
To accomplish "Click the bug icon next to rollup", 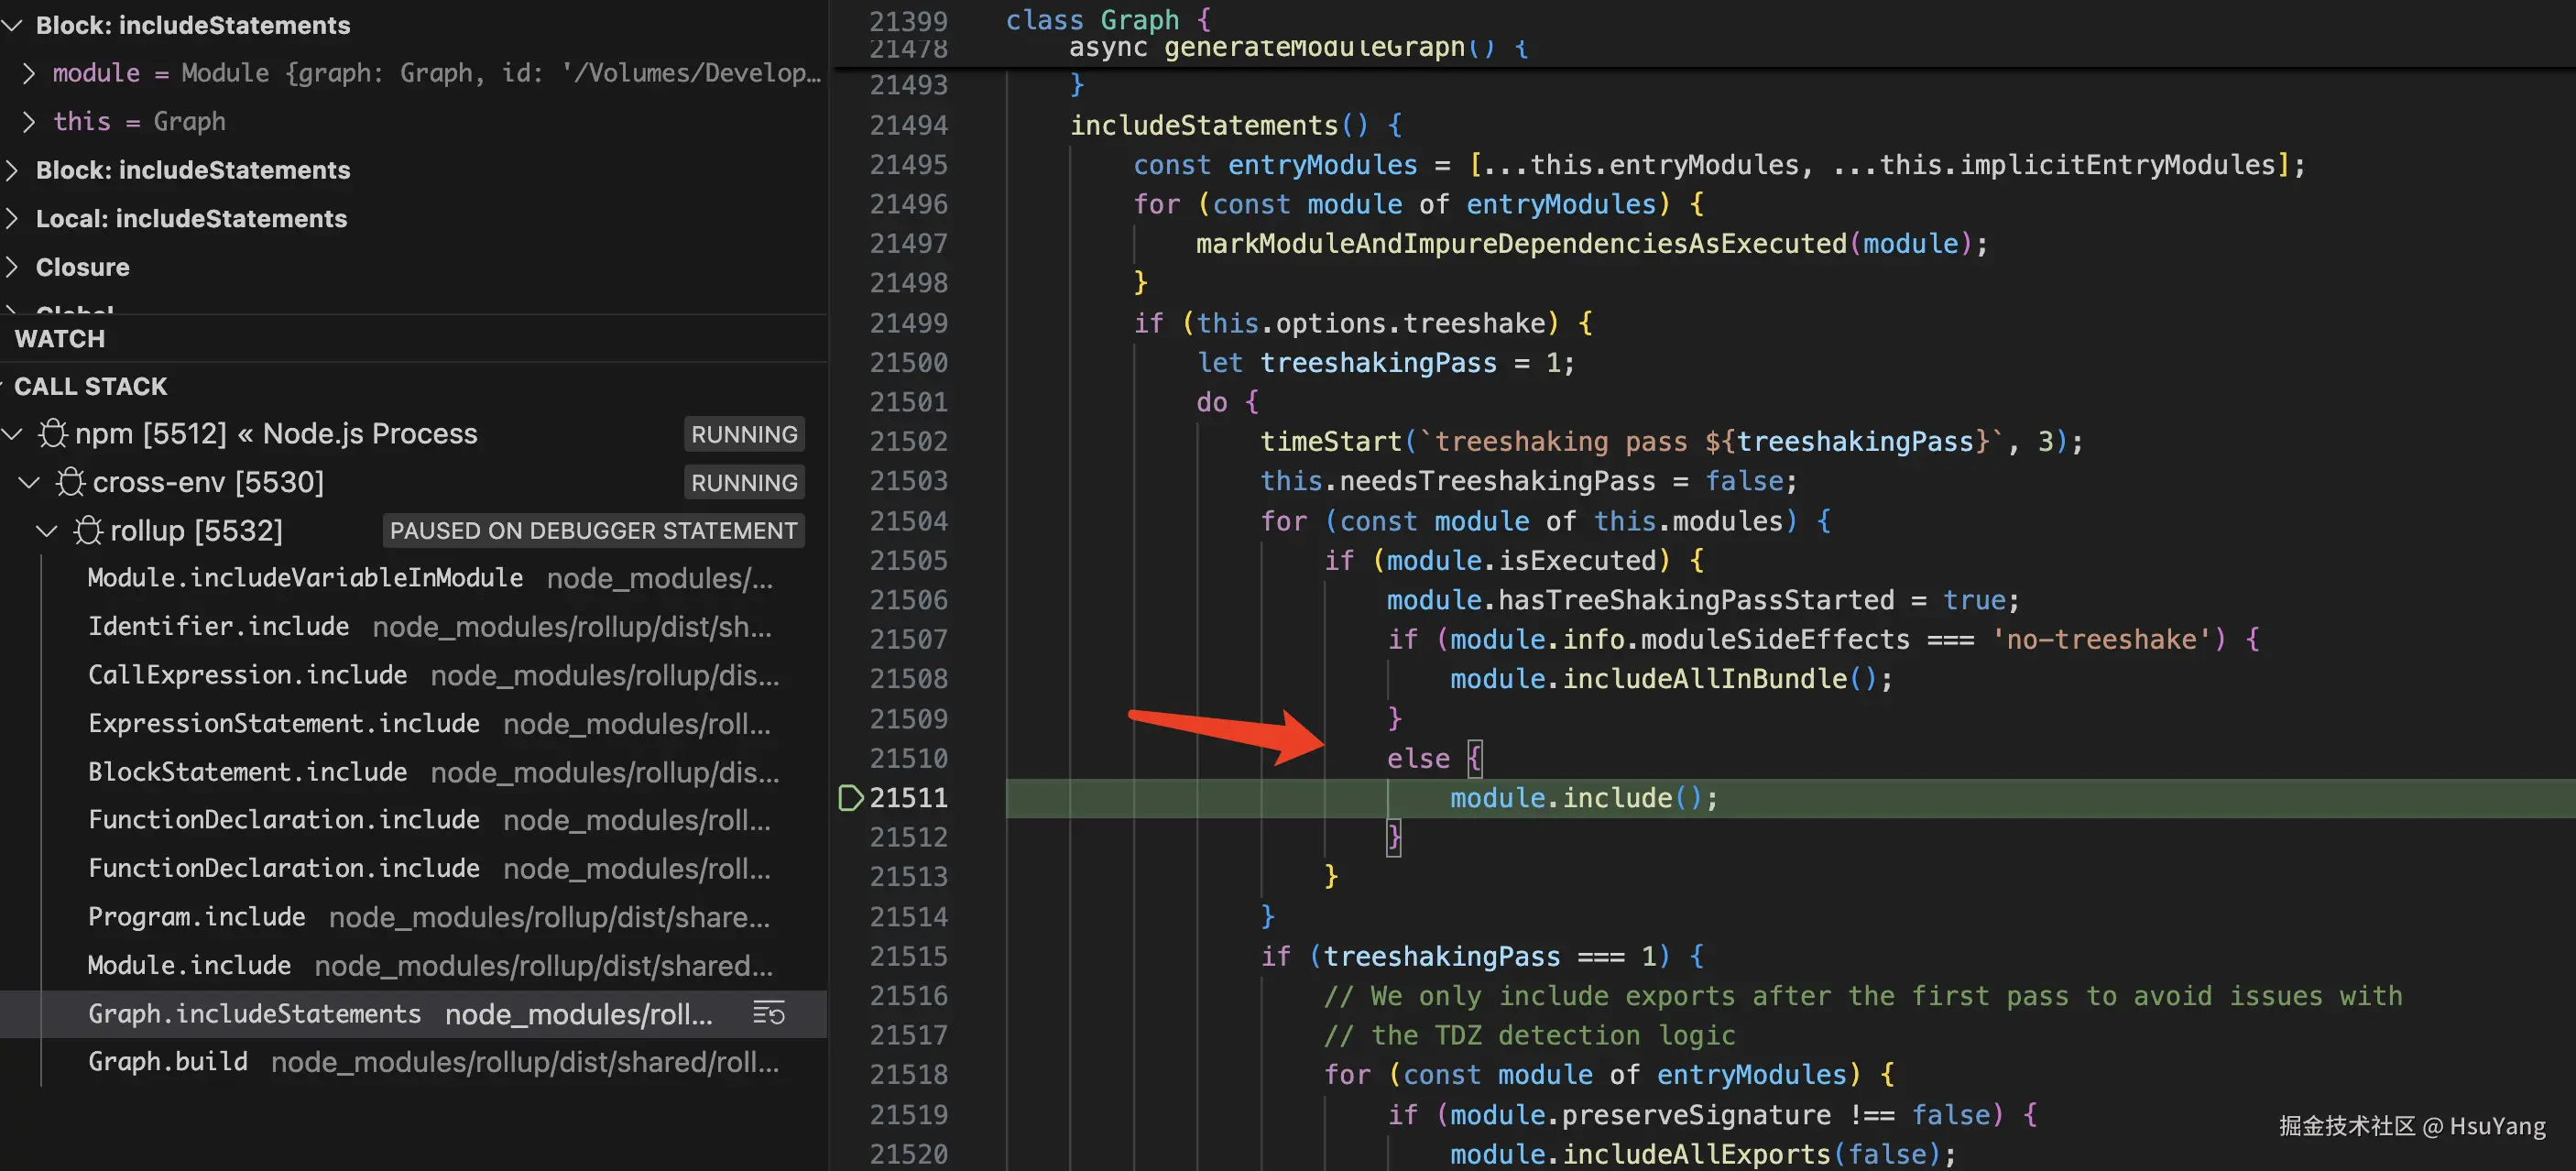I will pos(88,530).
